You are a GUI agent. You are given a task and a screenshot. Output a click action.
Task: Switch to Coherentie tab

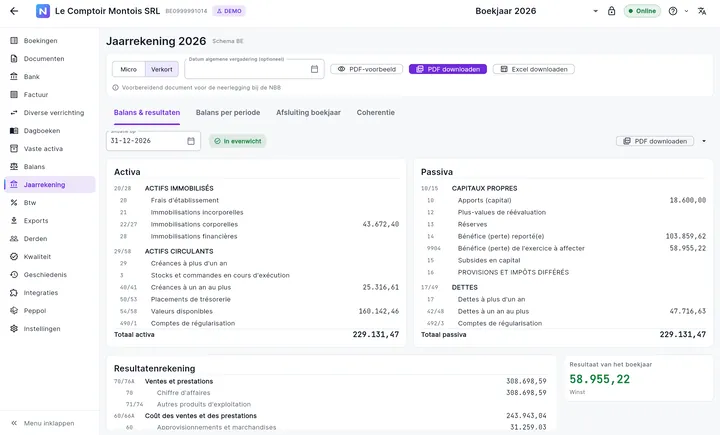click(376, 113)
